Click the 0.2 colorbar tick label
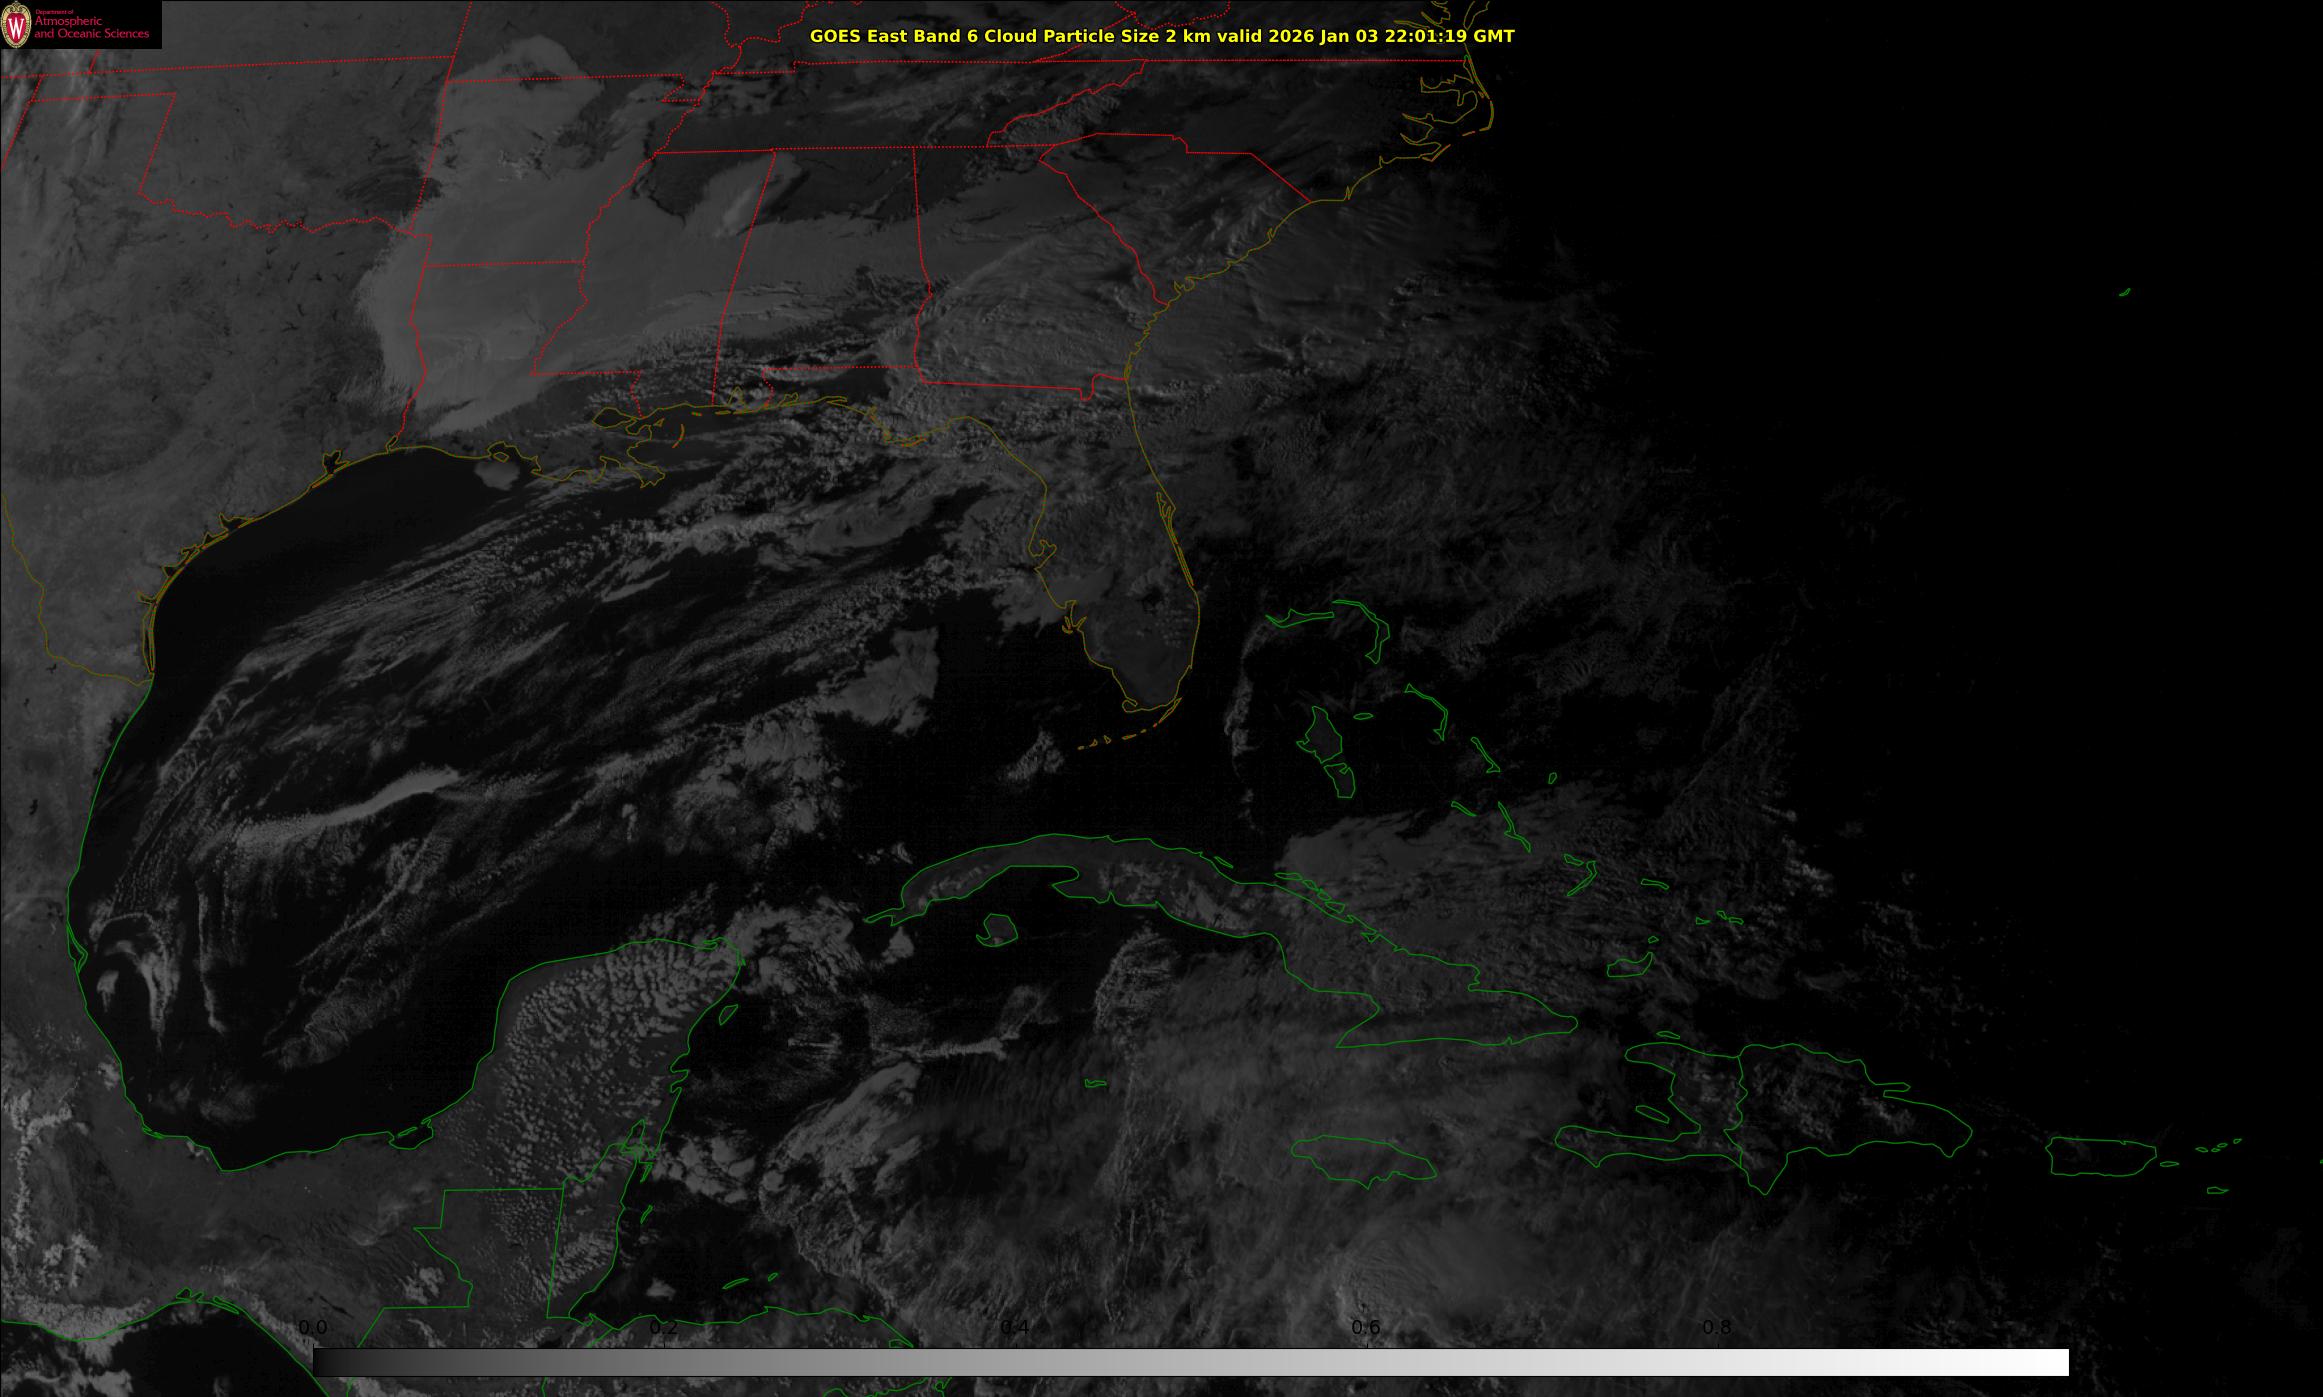This screenshot has width=2323, height=1397. (664, 1327)
